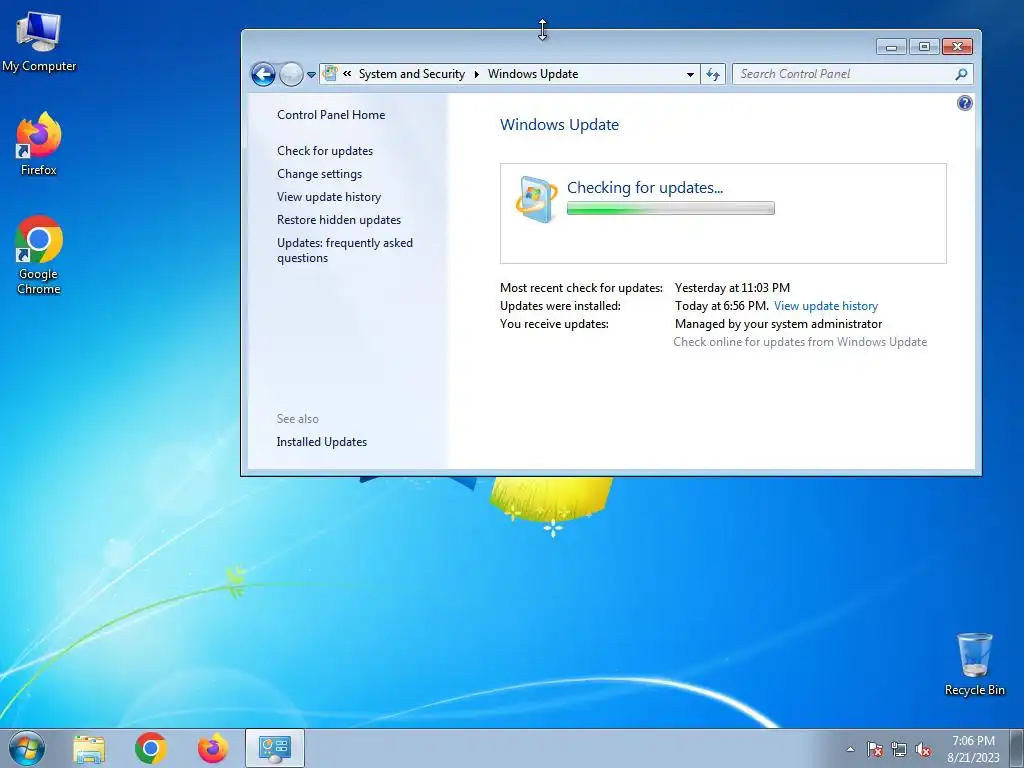Click the Windows Update shield icon
The image size is (1024, 768).
click(x=536, y=199)
